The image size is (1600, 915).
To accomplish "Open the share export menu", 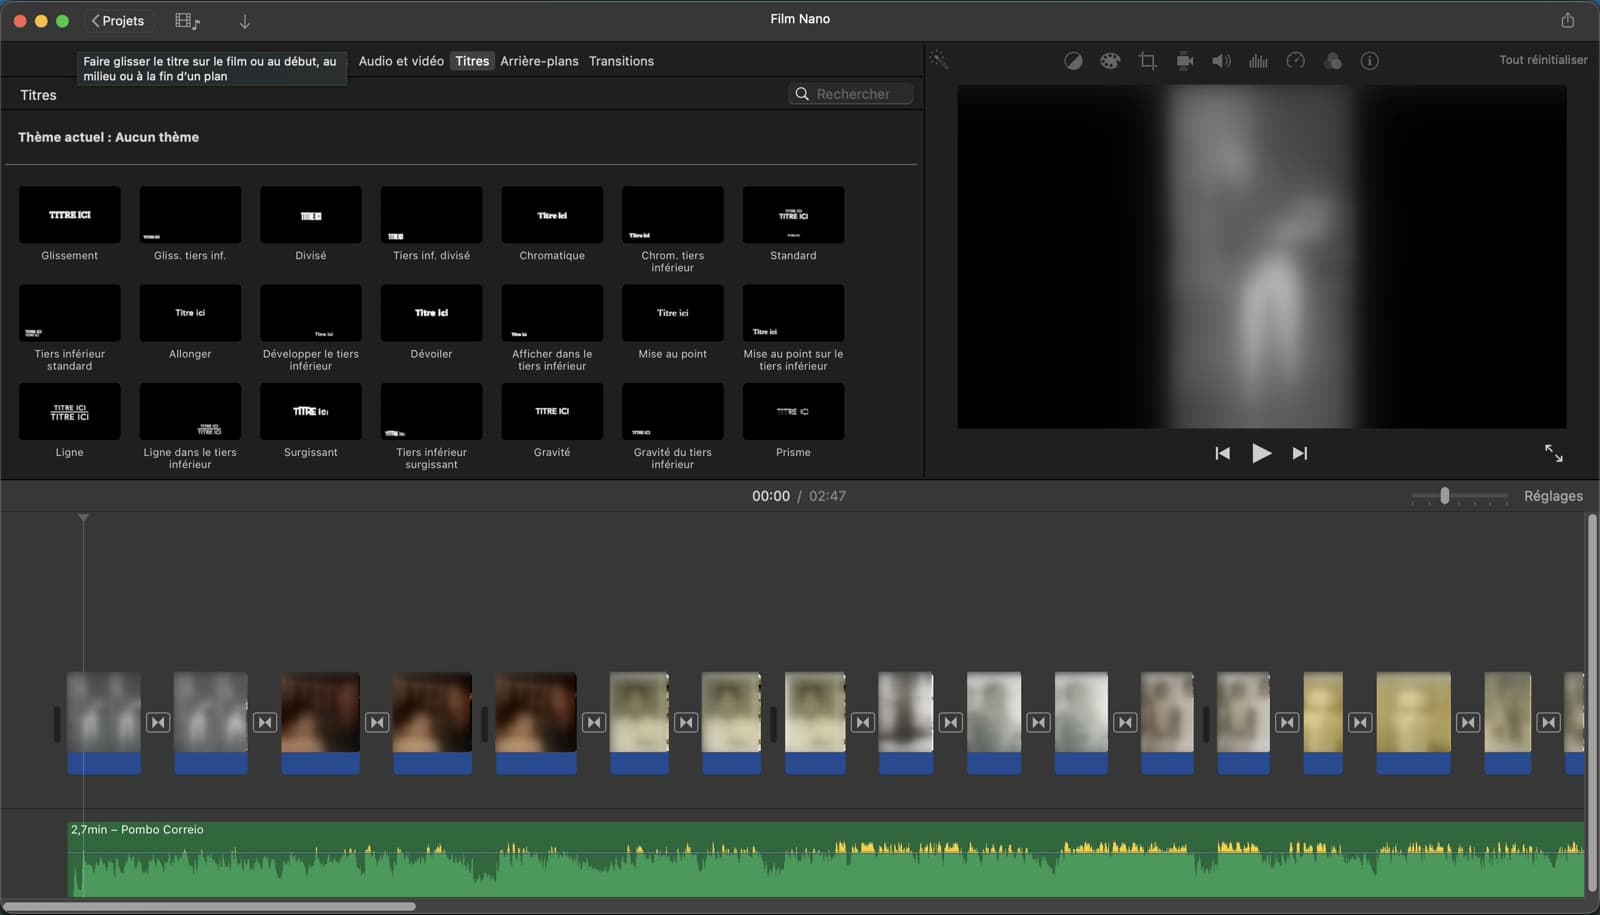I will pyautogui.click(x=1567, y=20).
